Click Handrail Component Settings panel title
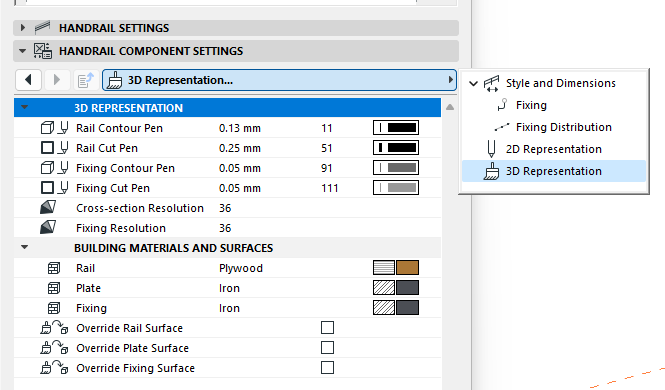Screen dimensions: 665x390 point(151,51)
